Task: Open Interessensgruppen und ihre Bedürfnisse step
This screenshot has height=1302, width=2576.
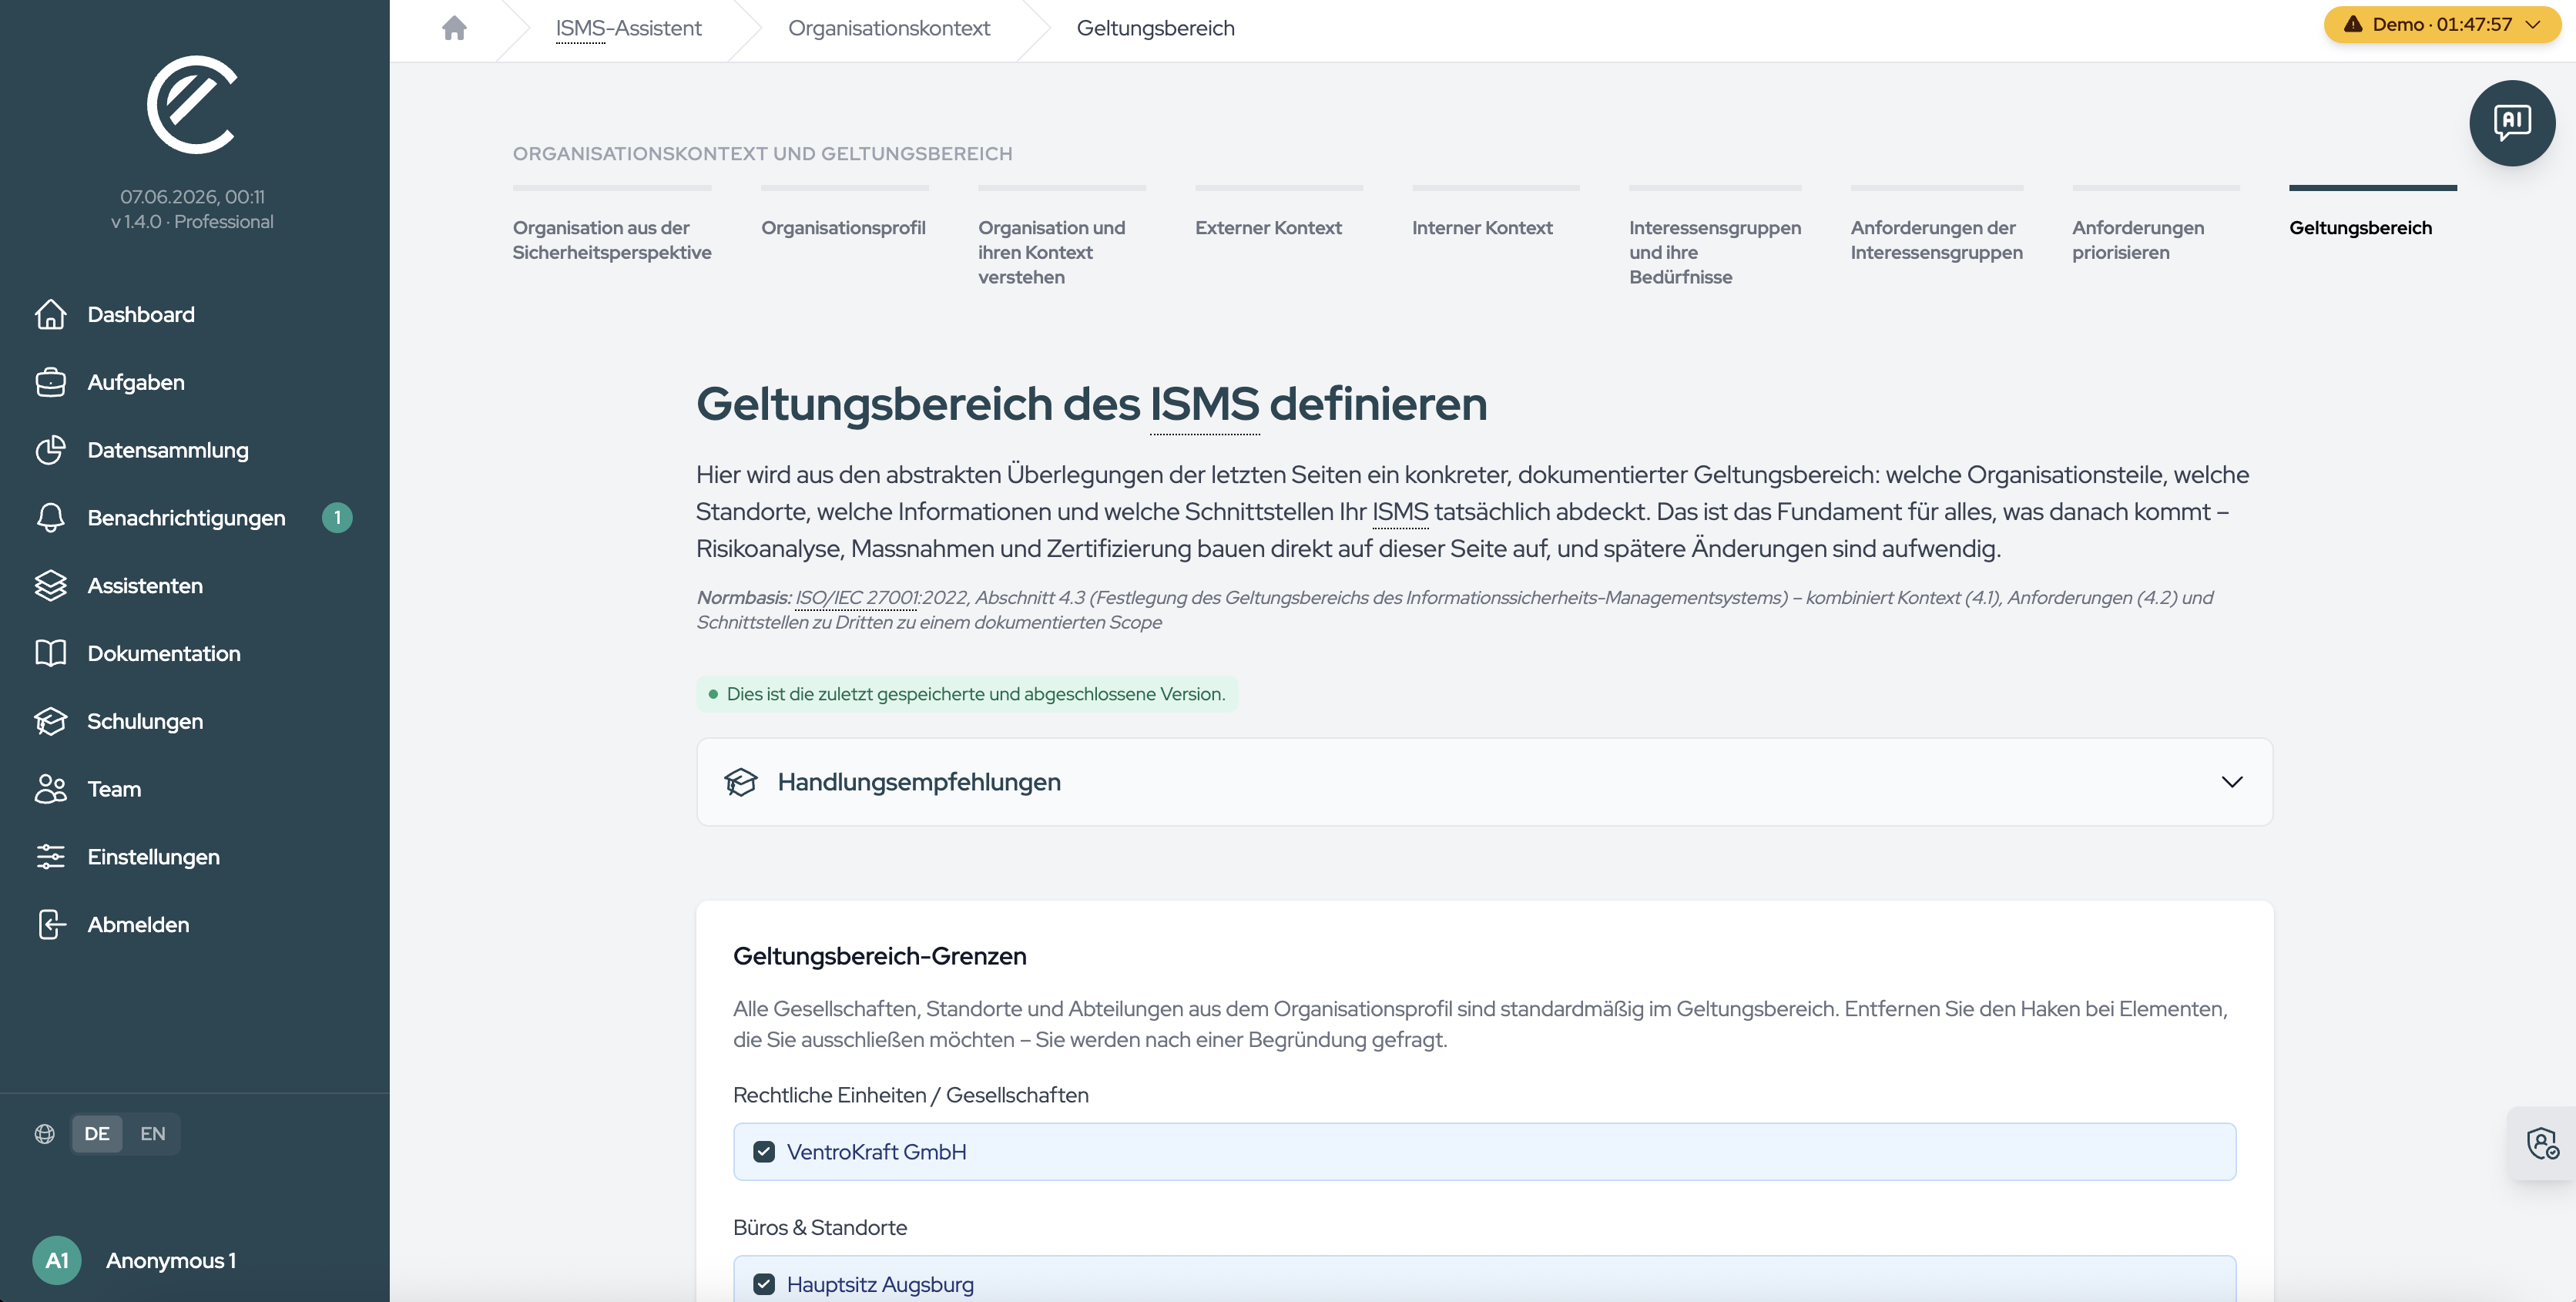Action: [x=1715, y=252]
